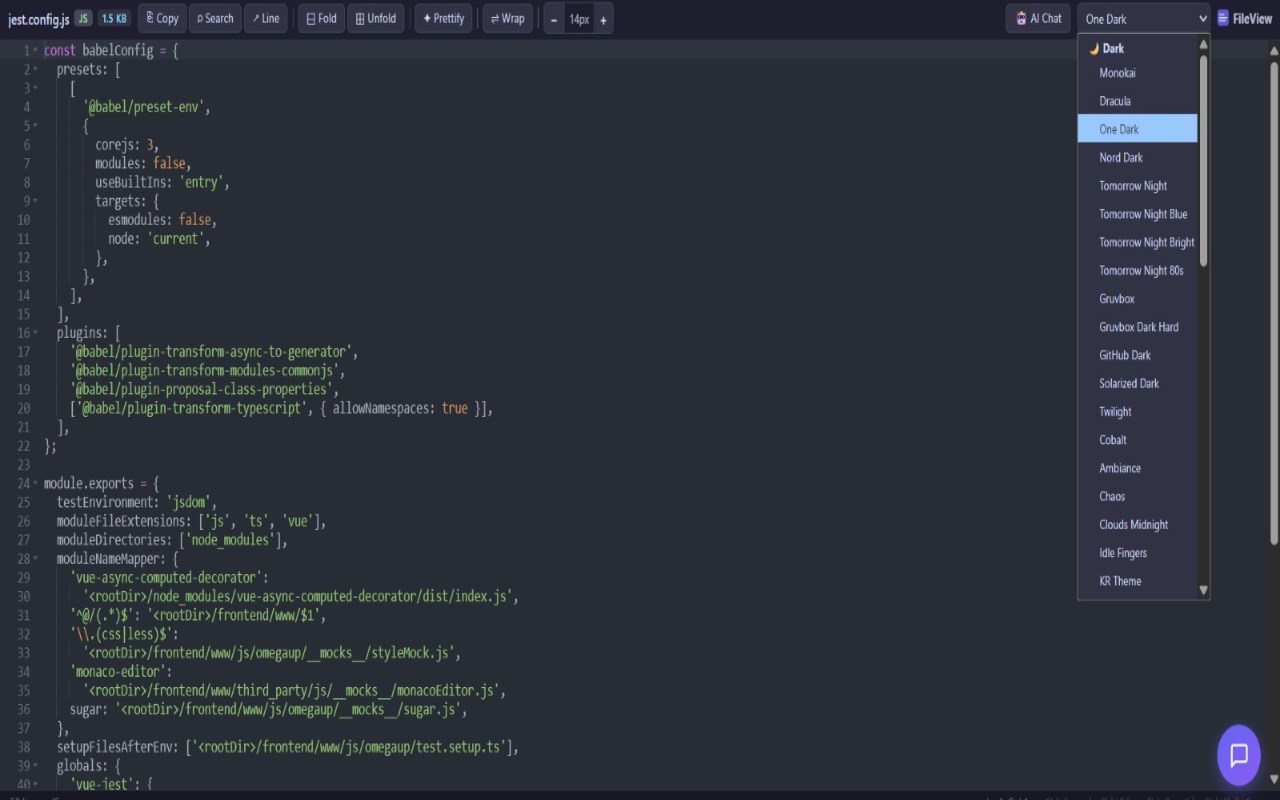Unfold all code with Unfold button
The height and width of the screenshot is (800, 1280).
[376, 18]
